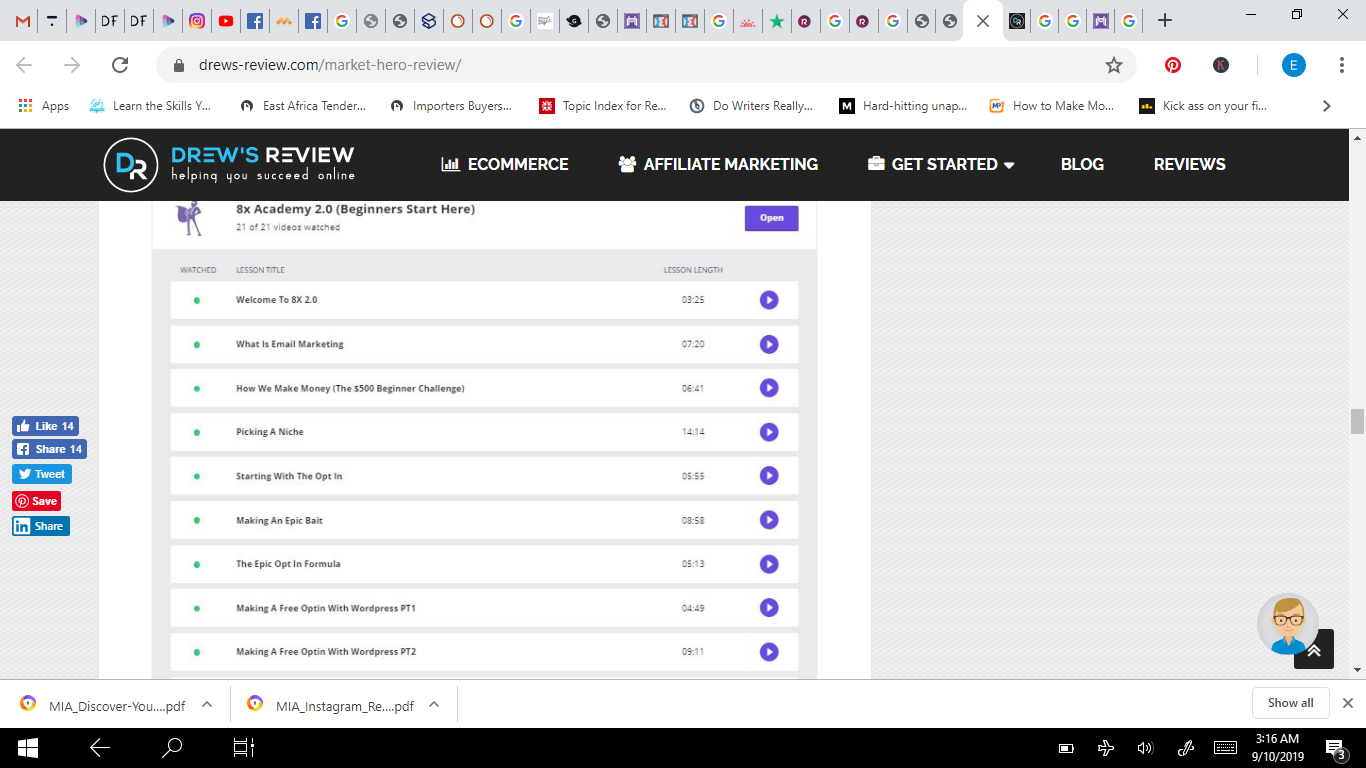The width and height of the screenshot is (1366, 768).
Task: Go to the BLOG page
Action: [x=1082, y=164]
